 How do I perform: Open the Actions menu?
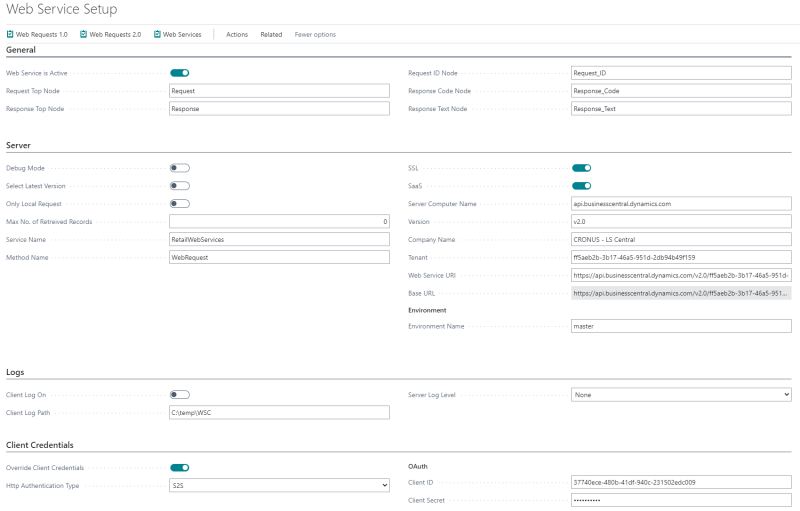(237, 34)
